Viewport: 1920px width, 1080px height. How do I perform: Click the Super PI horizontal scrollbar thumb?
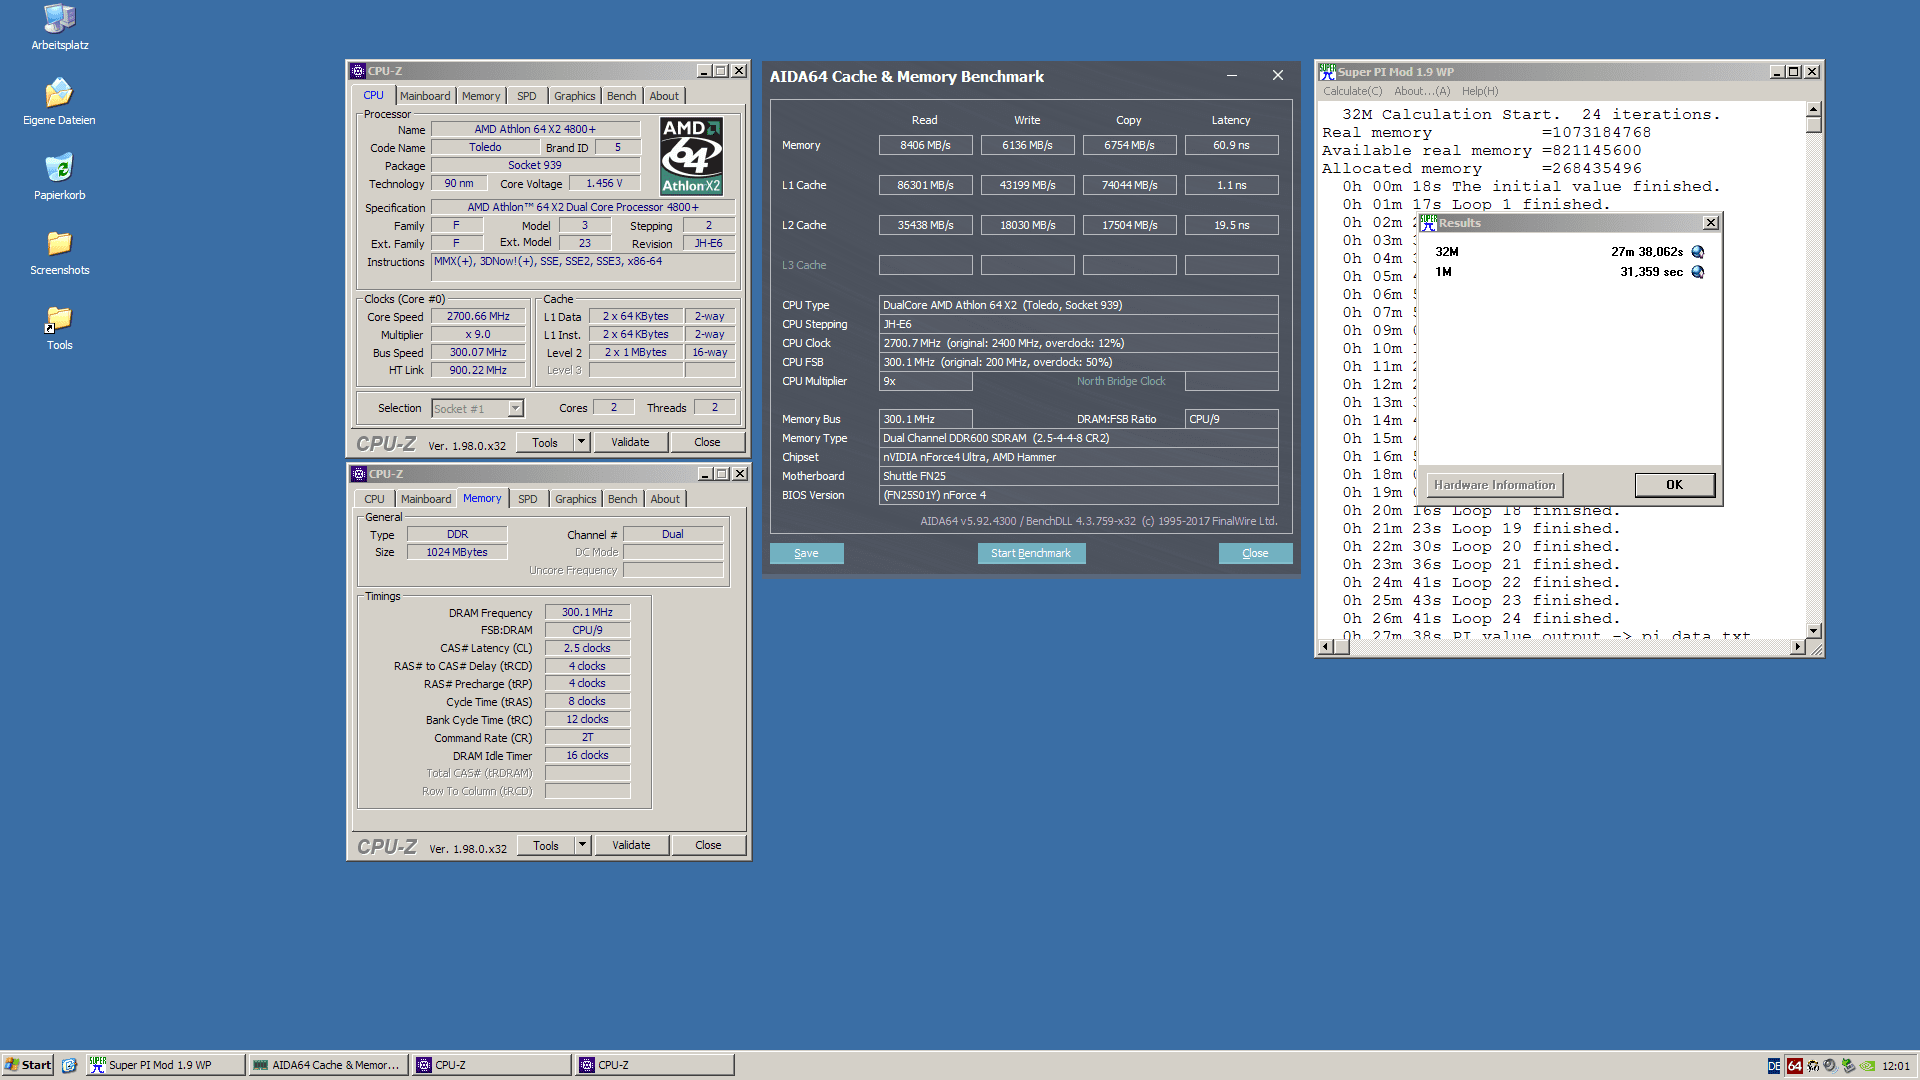1342,647
